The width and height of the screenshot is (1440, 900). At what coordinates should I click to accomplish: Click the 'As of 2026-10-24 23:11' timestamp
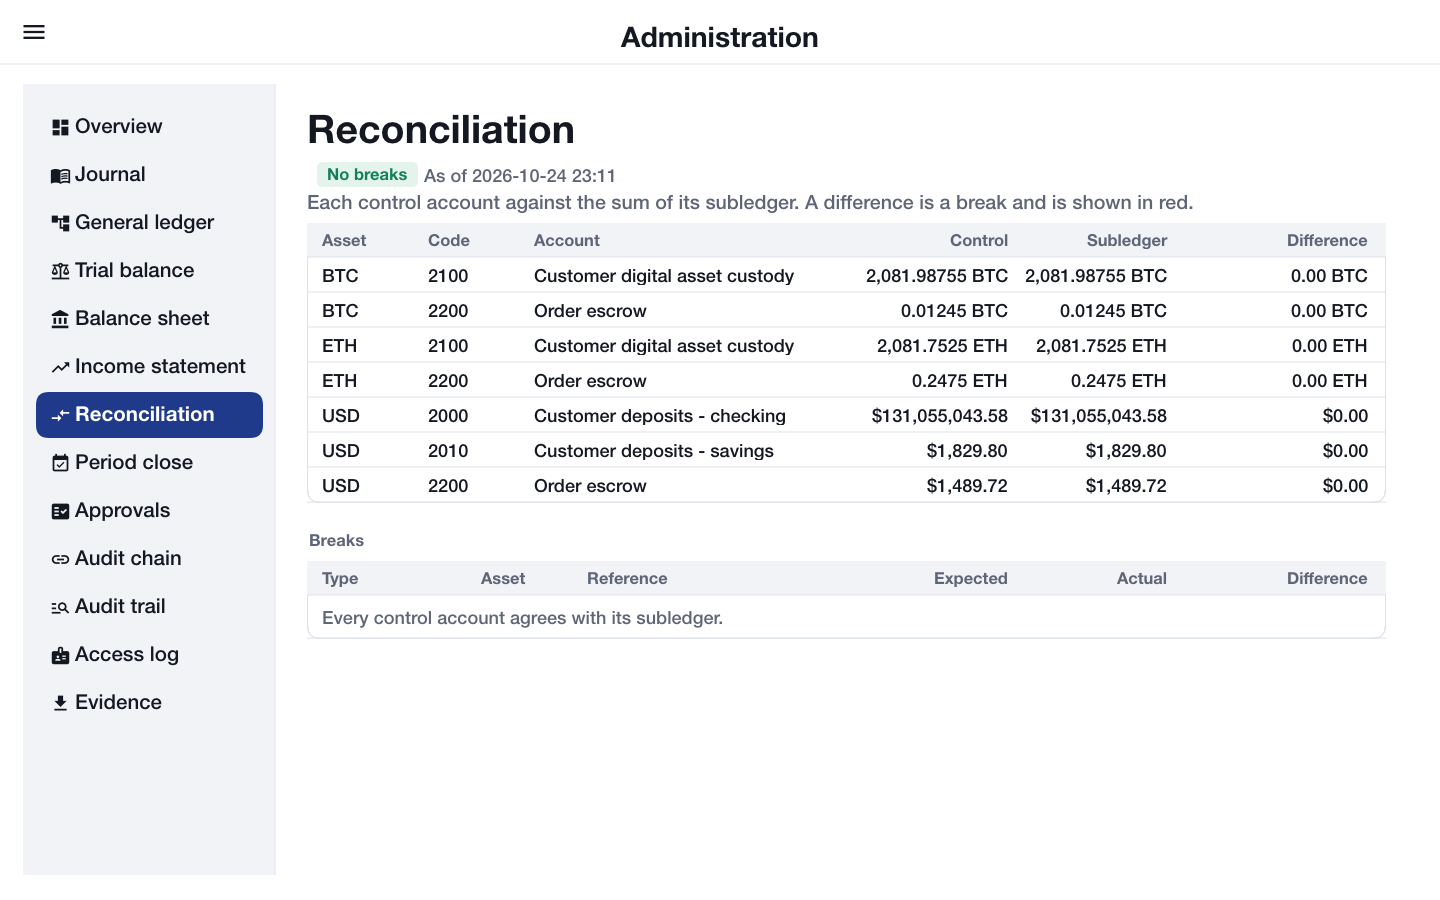point(520,176)
